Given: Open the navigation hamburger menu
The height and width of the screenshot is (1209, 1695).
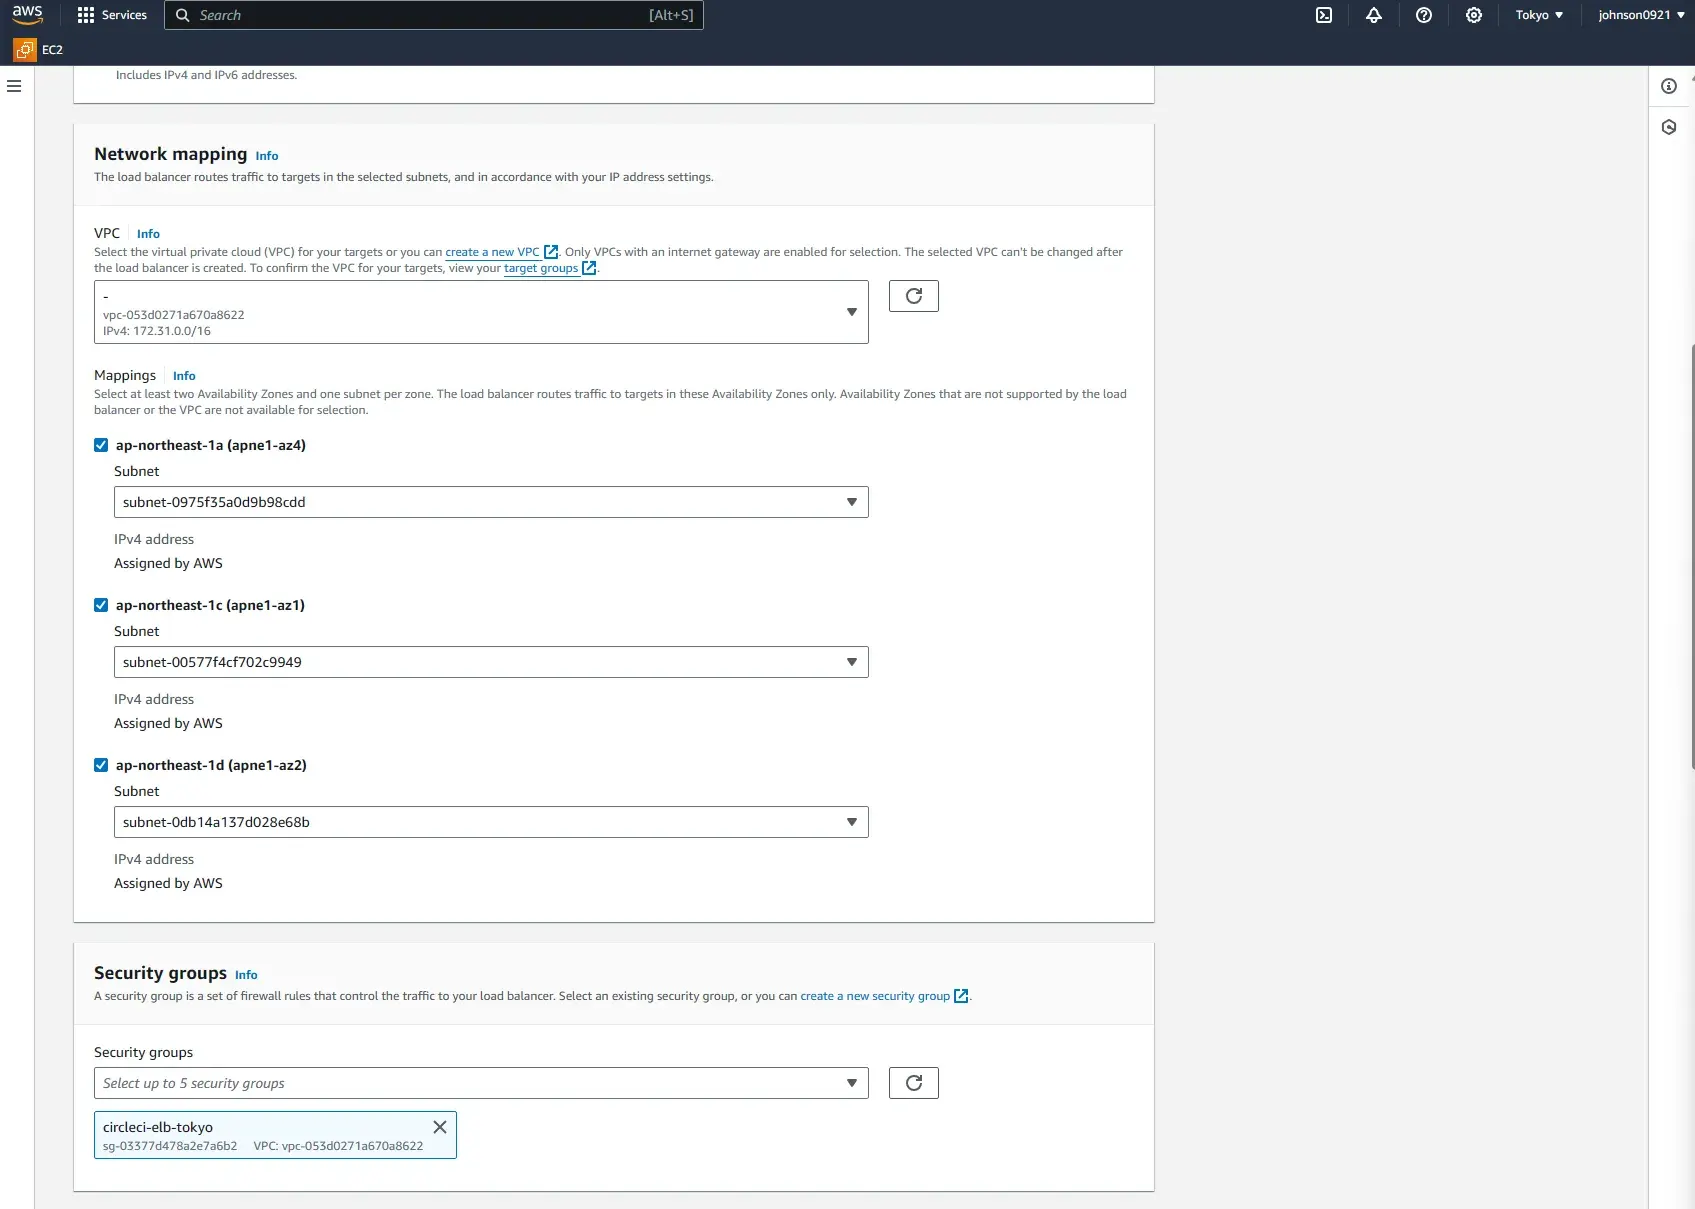Looking at the screenshot, I should 13,86.
